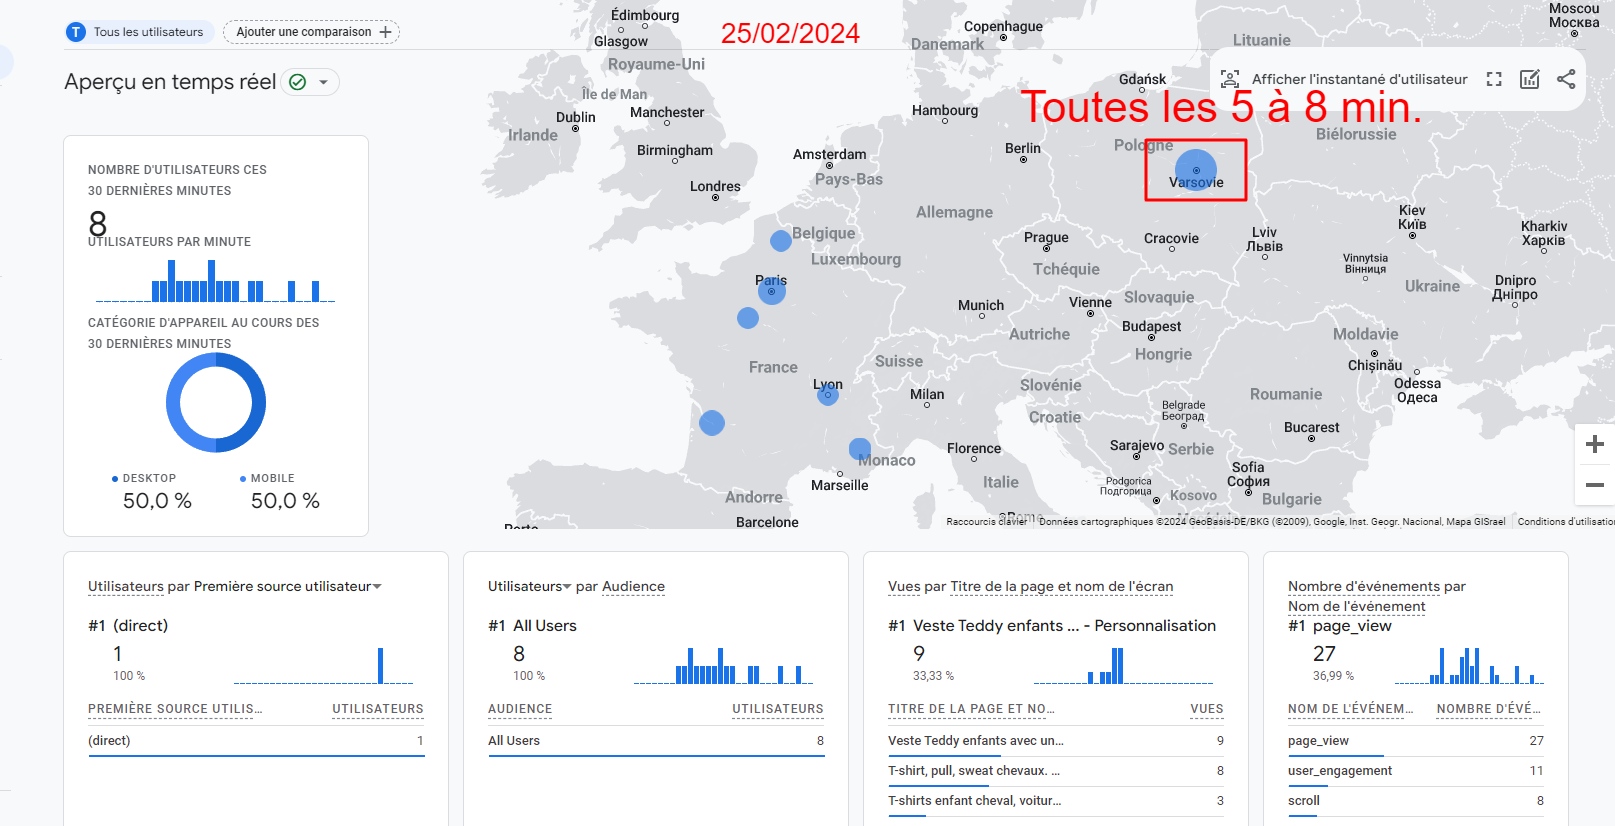Zoom out of the map with minus
This screenshot has width=1615, height=826.
pos(1595,485)
